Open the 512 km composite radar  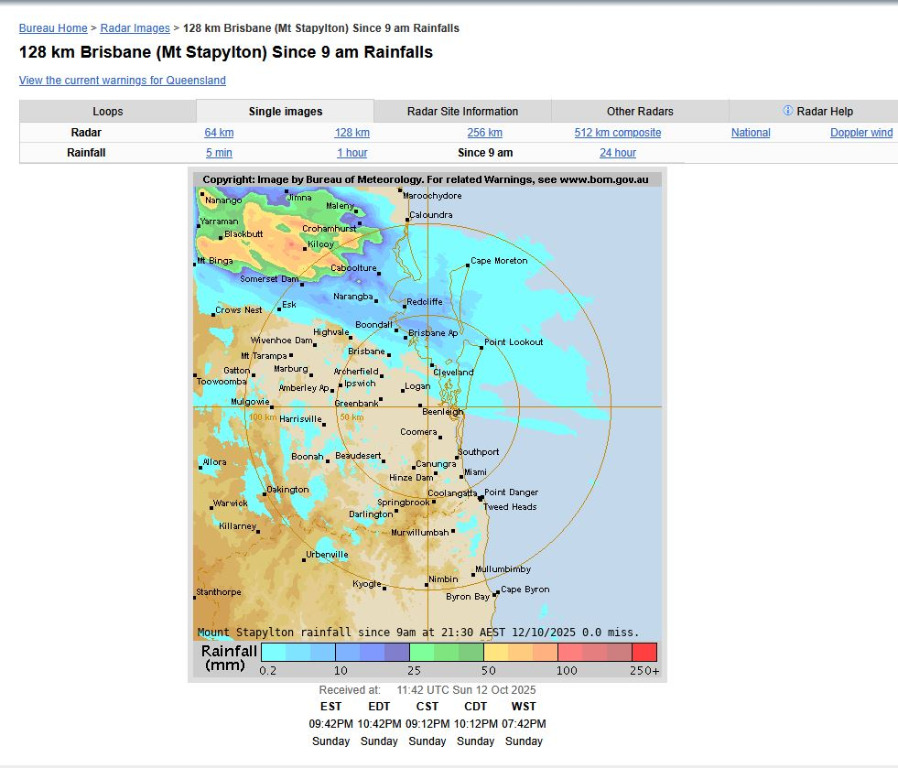click(x=617, y=133)
